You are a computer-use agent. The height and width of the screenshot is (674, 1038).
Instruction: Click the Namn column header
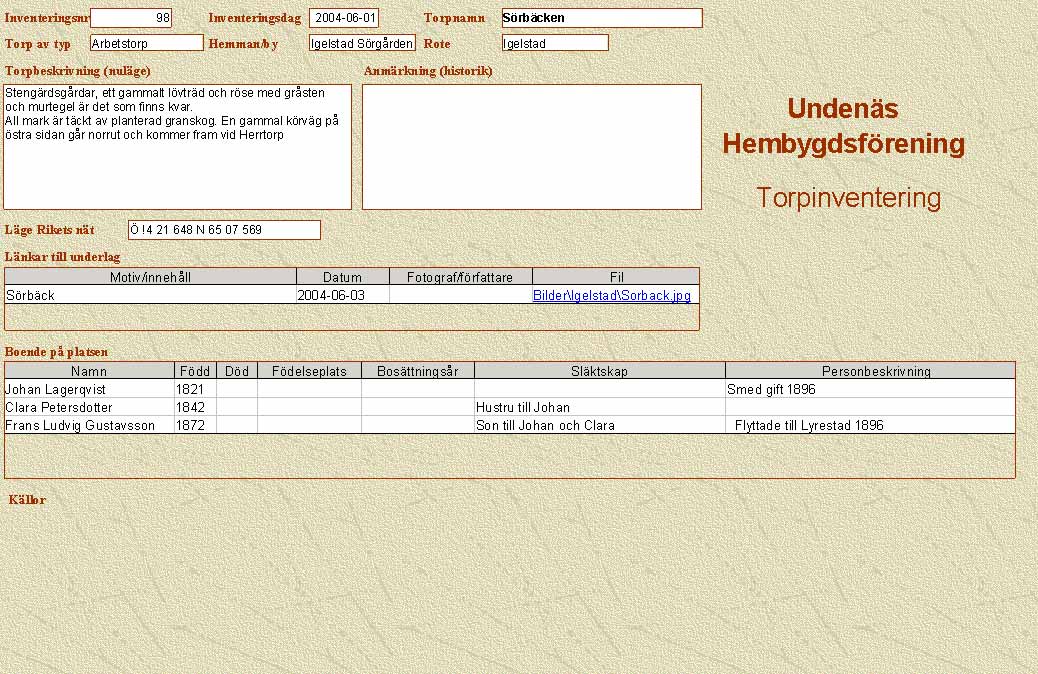[x=89, y=371]
